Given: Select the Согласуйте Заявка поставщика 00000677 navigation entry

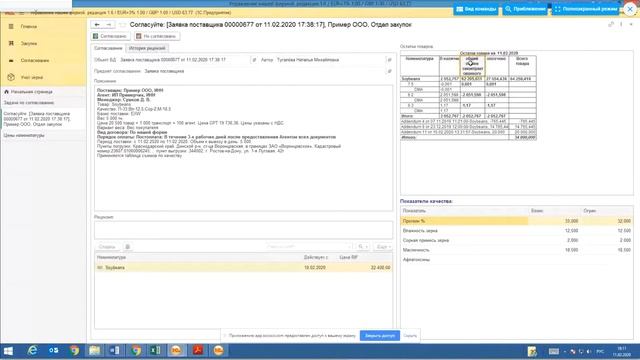Looking at the screenshot, I should pos(38,119).
